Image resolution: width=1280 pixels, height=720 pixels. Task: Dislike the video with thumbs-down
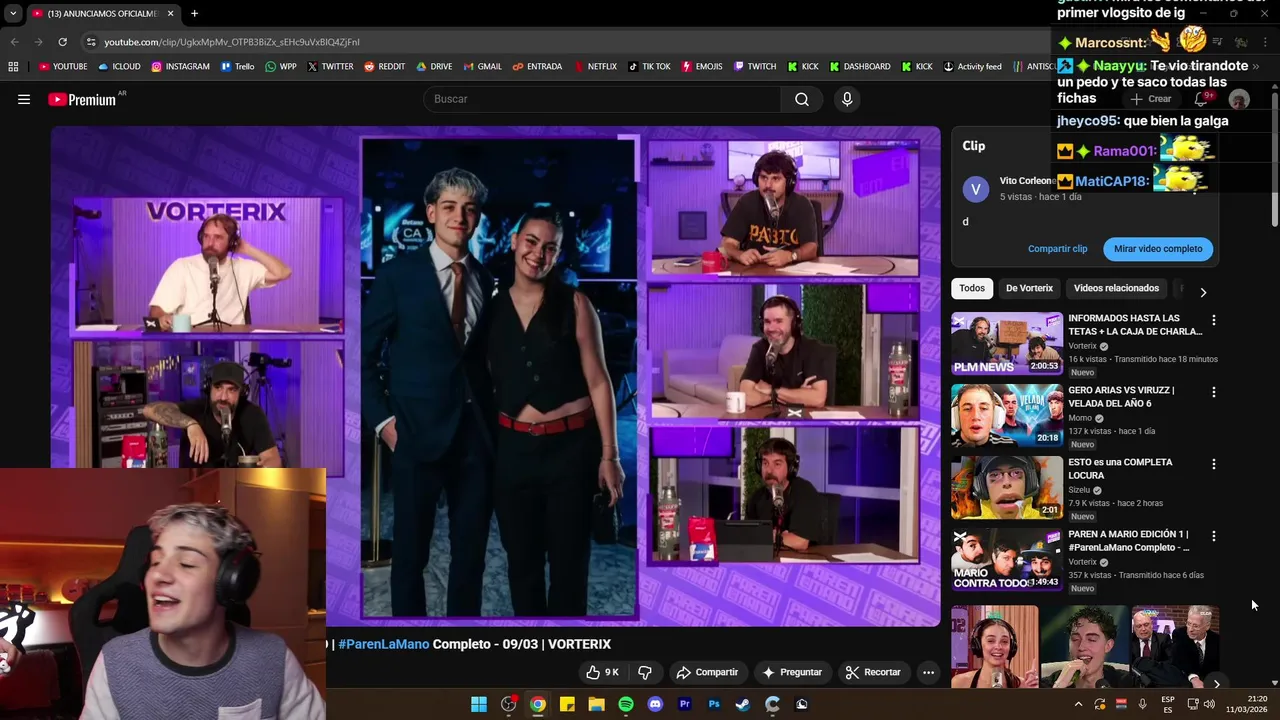point(645,672)
